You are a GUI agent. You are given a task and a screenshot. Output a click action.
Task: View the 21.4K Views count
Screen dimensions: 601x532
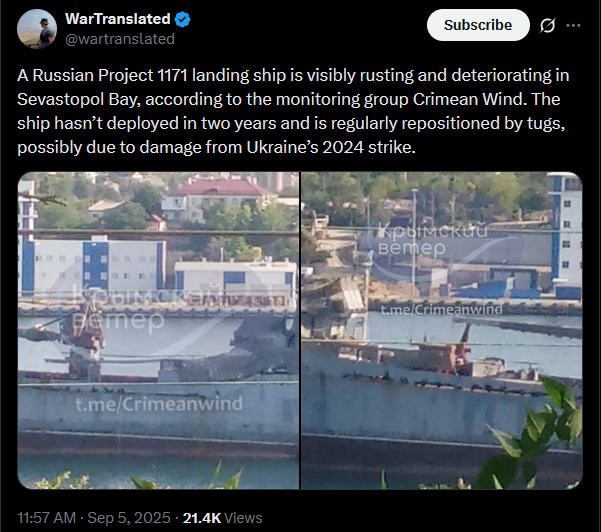coord(222,518)
